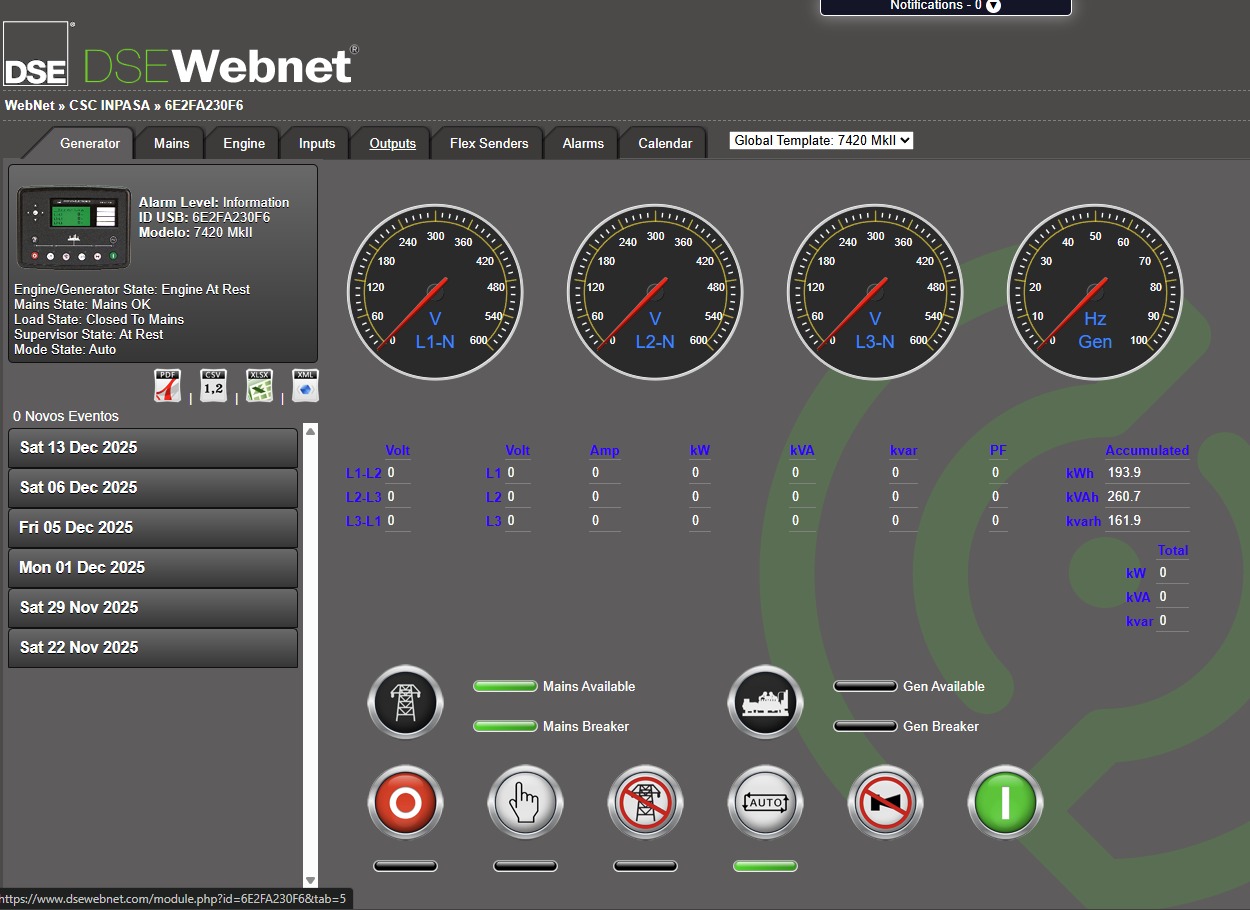Click the Gen Available indicator LED
1250x910 pixels.
pos(865,686)
